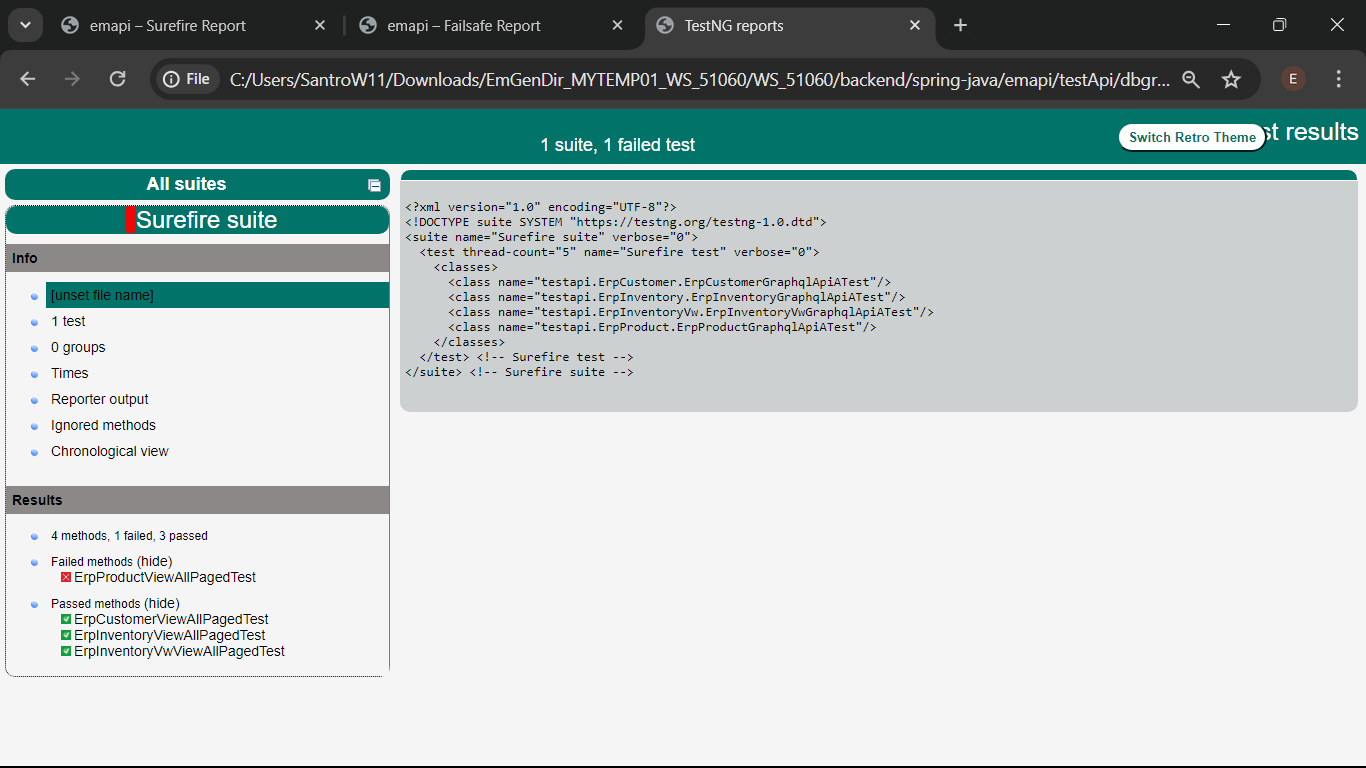Click the browser back arrow

tap(27, 79)
